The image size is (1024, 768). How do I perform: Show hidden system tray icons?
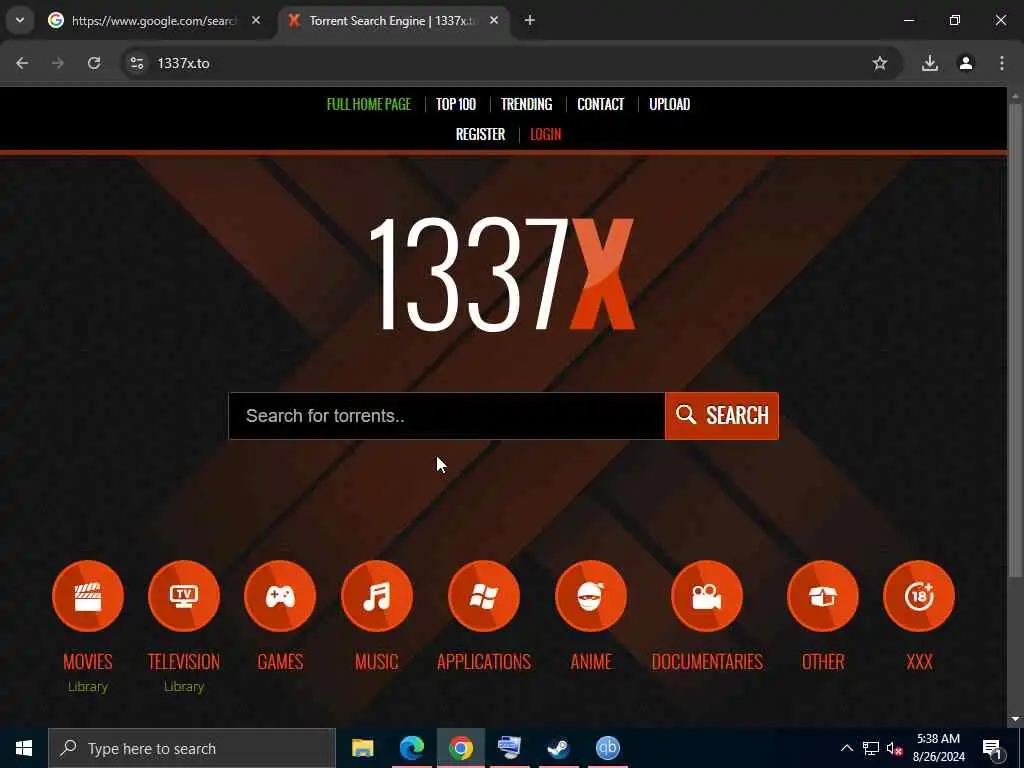tap(846, 748)
